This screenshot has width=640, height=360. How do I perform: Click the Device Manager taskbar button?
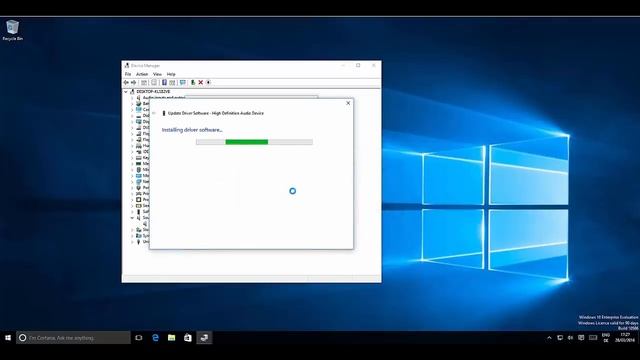pyautogui.click(x=204, y=338)
